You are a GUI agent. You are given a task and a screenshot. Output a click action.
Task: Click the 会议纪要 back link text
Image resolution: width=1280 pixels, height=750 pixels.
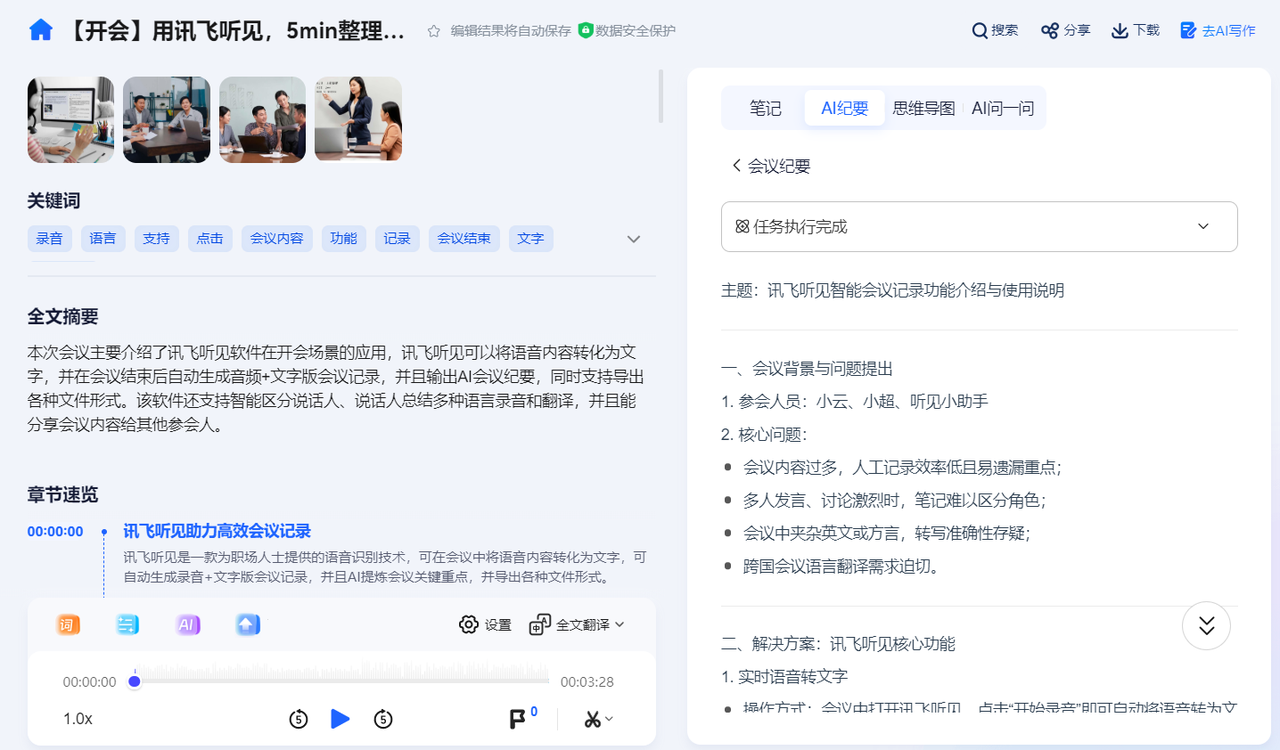(x=779, y=166)
